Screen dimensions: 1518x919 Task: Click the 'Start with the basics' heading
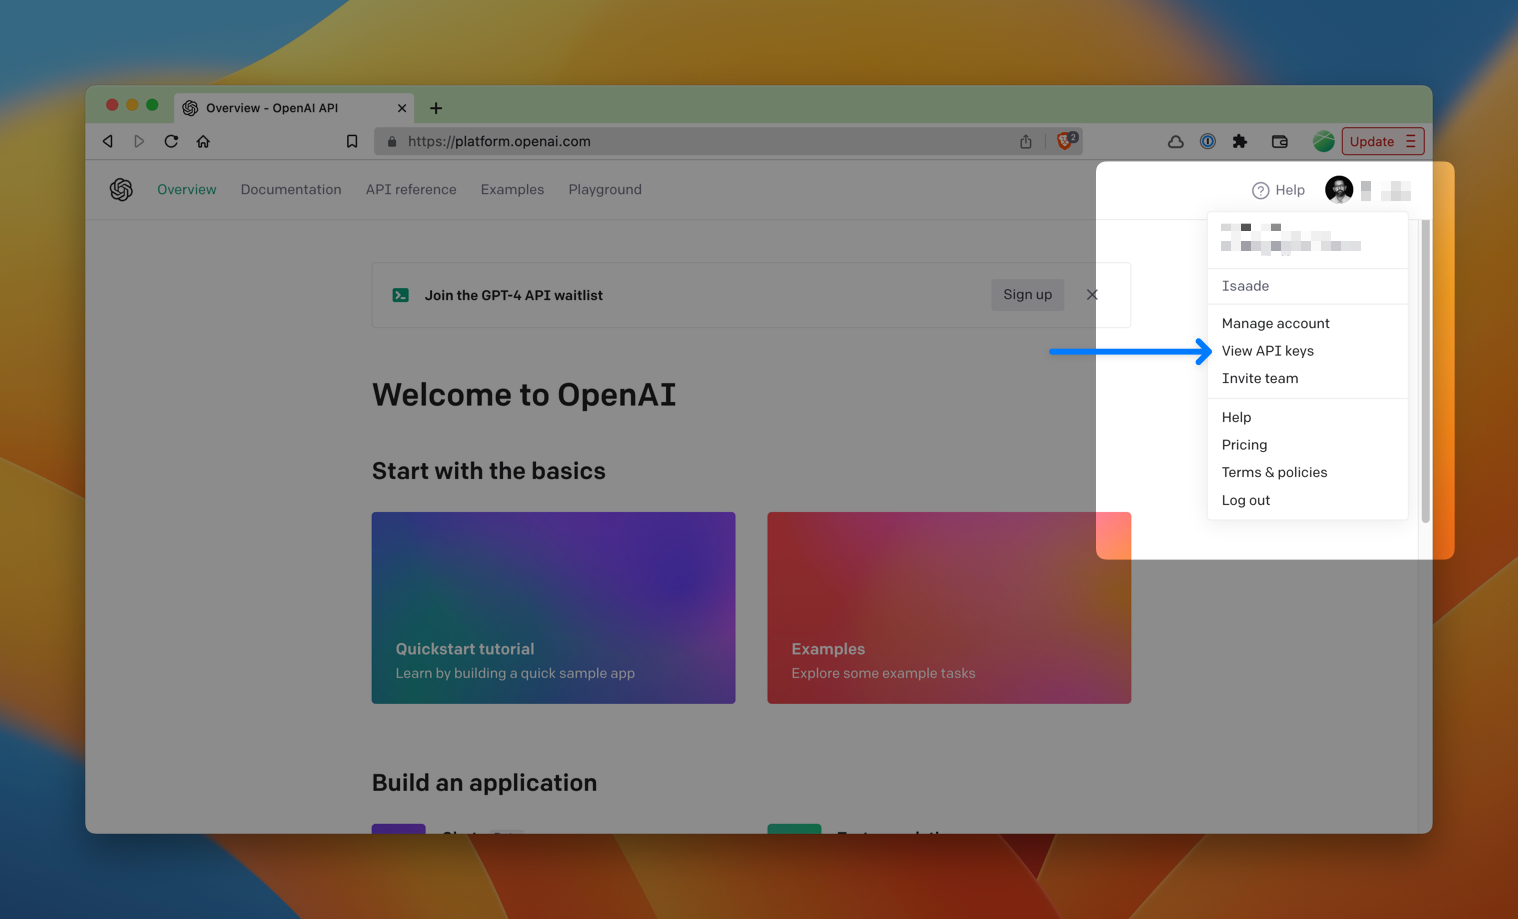(x=489, y=471)
